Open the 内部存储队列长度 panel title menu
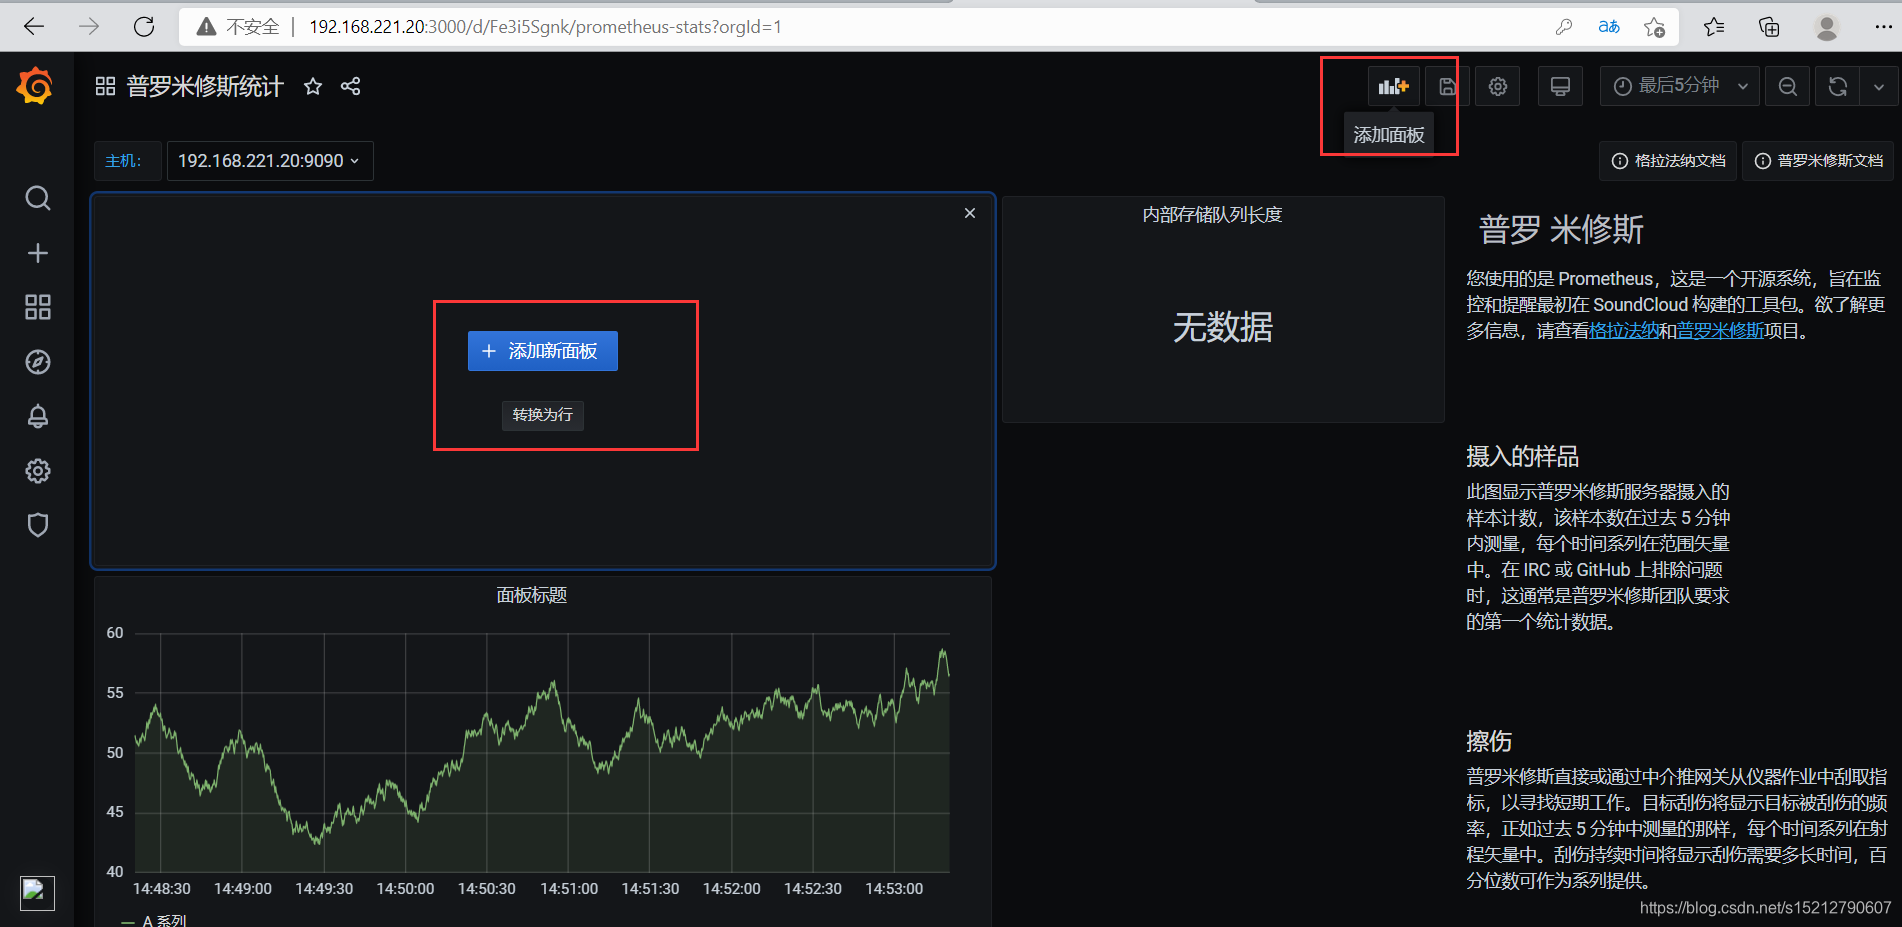1902x927 pixels. pyautogui.click(x=1212, y=215)
